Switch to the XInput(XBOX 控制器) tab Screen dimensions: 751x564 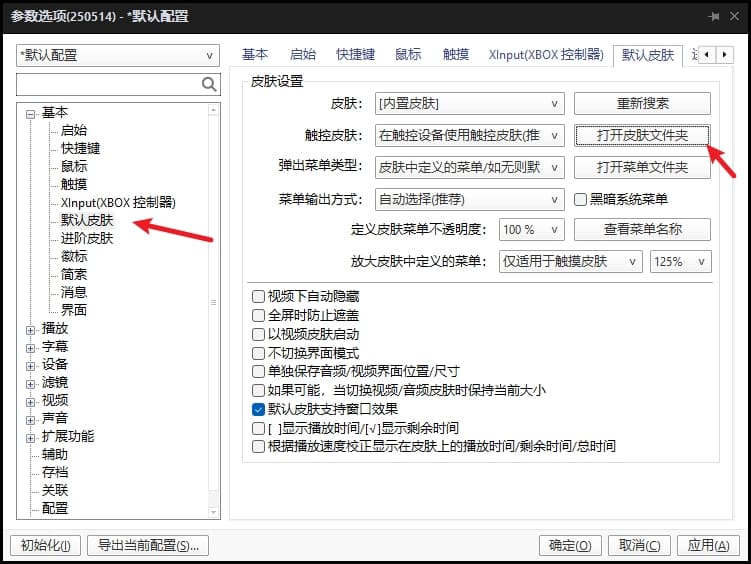click(546, 55)
